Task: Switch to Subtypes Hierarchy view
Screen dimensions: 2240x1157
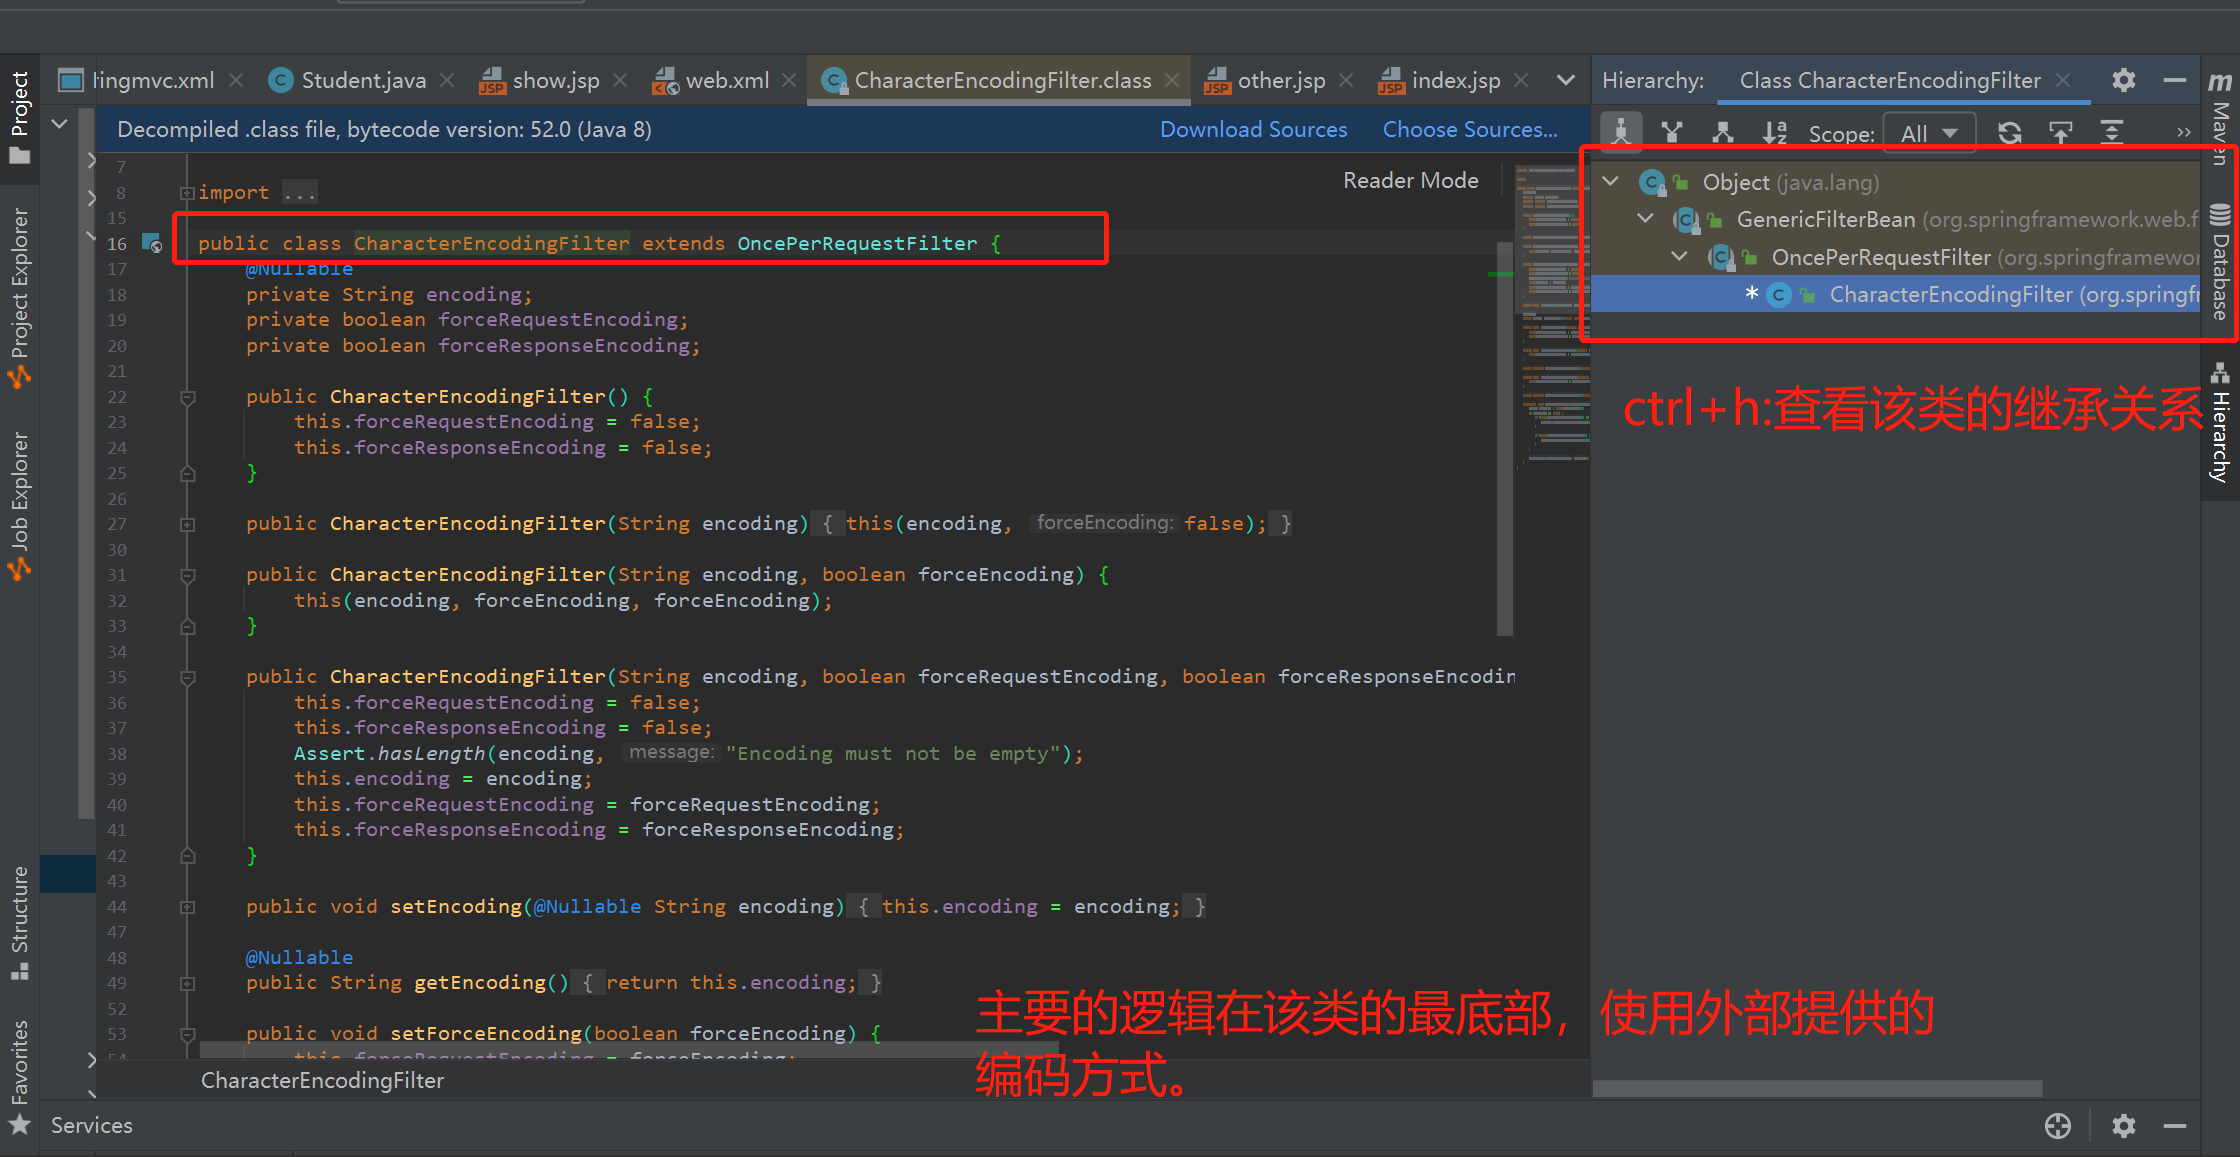Action: click(1722, 132)
